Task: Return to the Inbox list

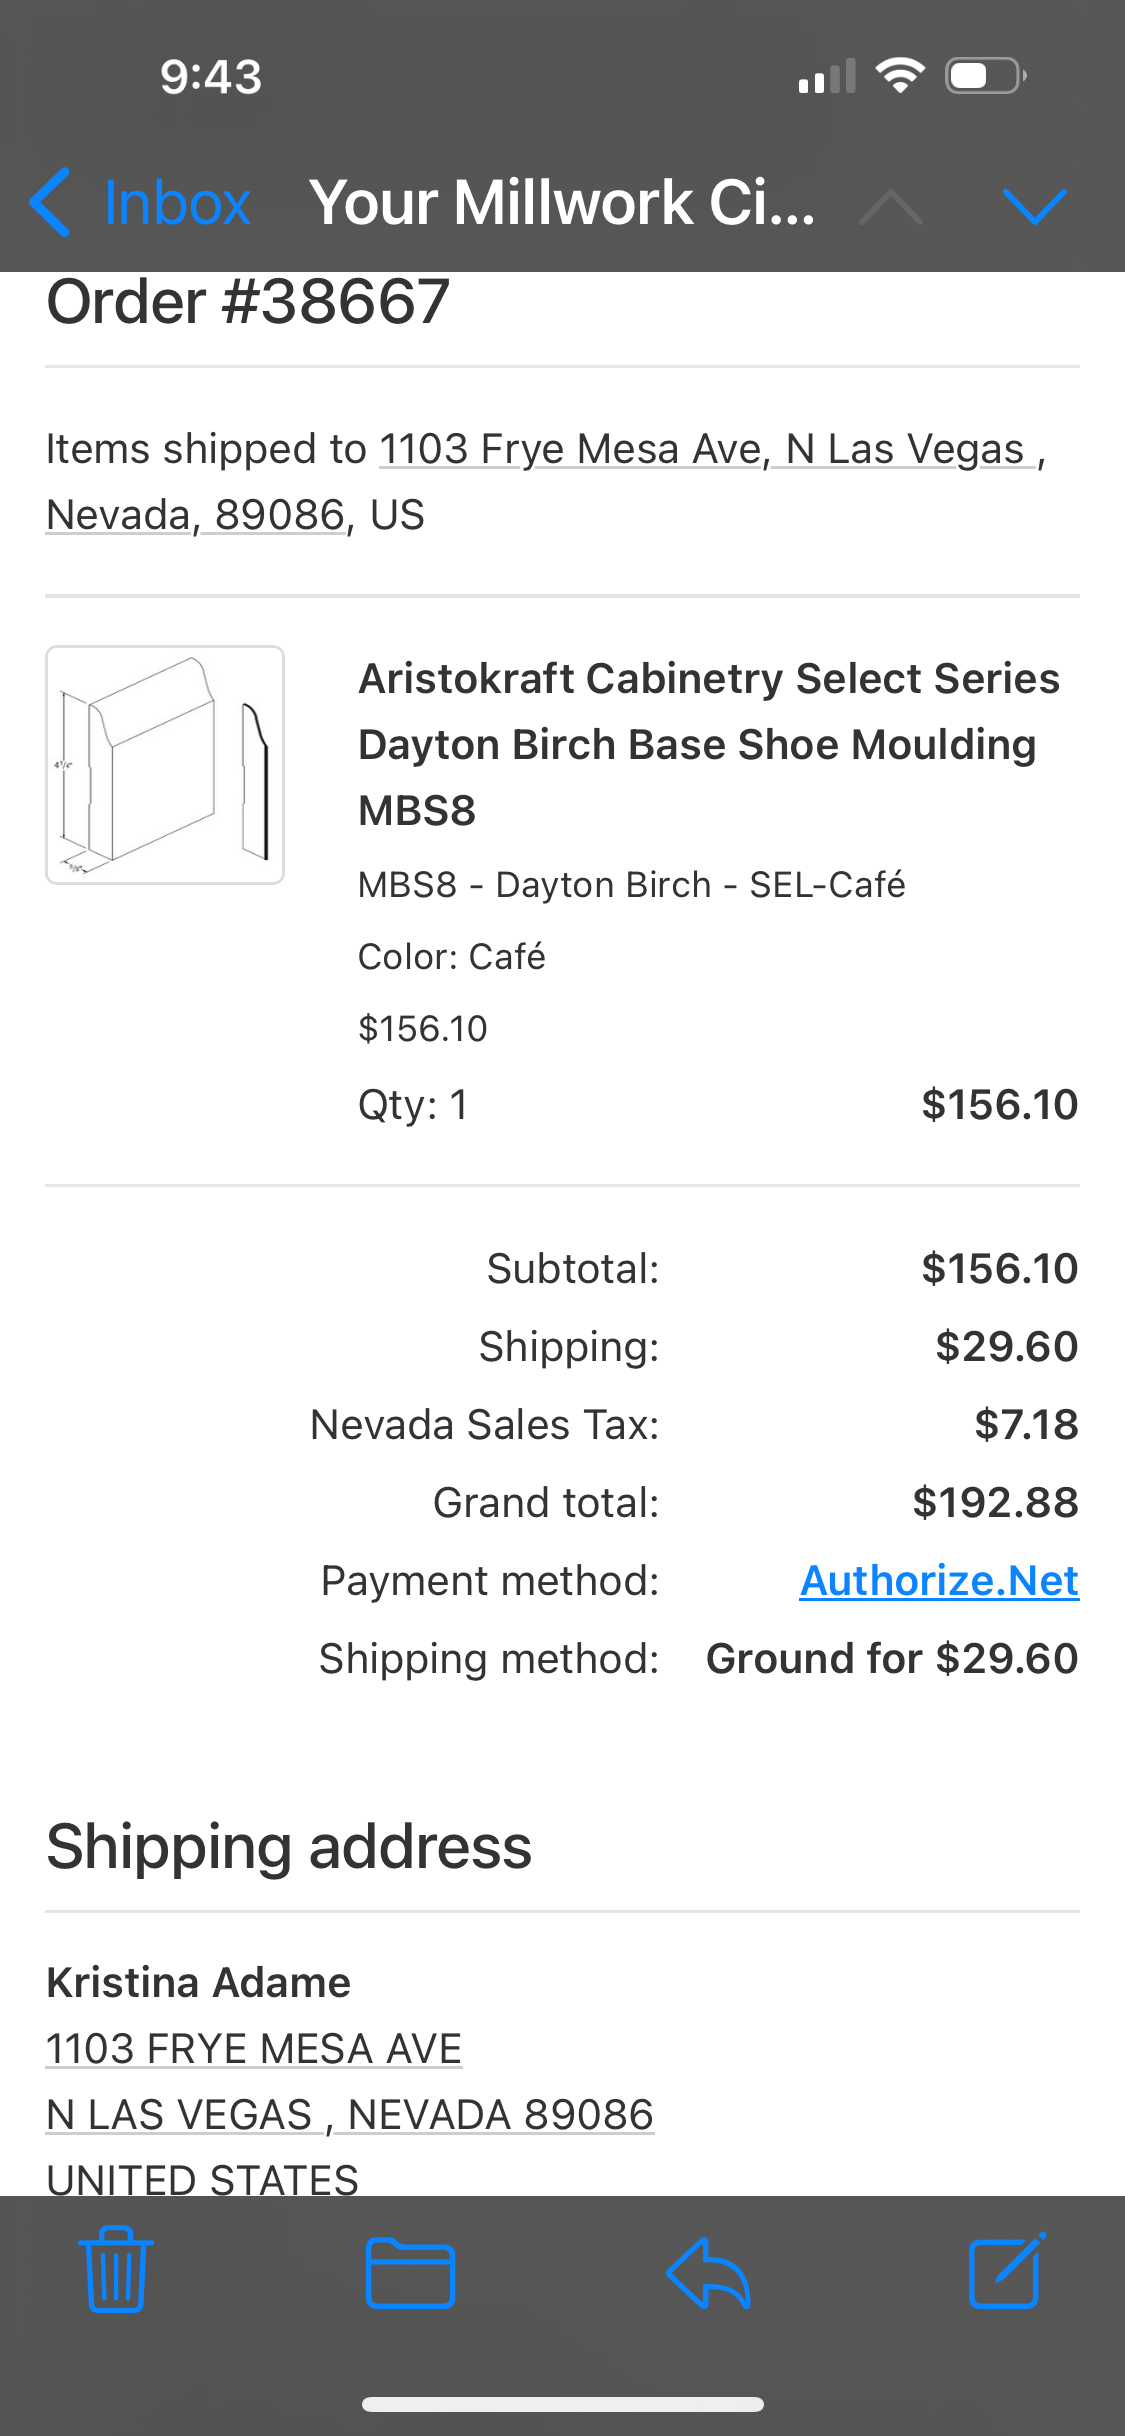Action: coord(177,203)
